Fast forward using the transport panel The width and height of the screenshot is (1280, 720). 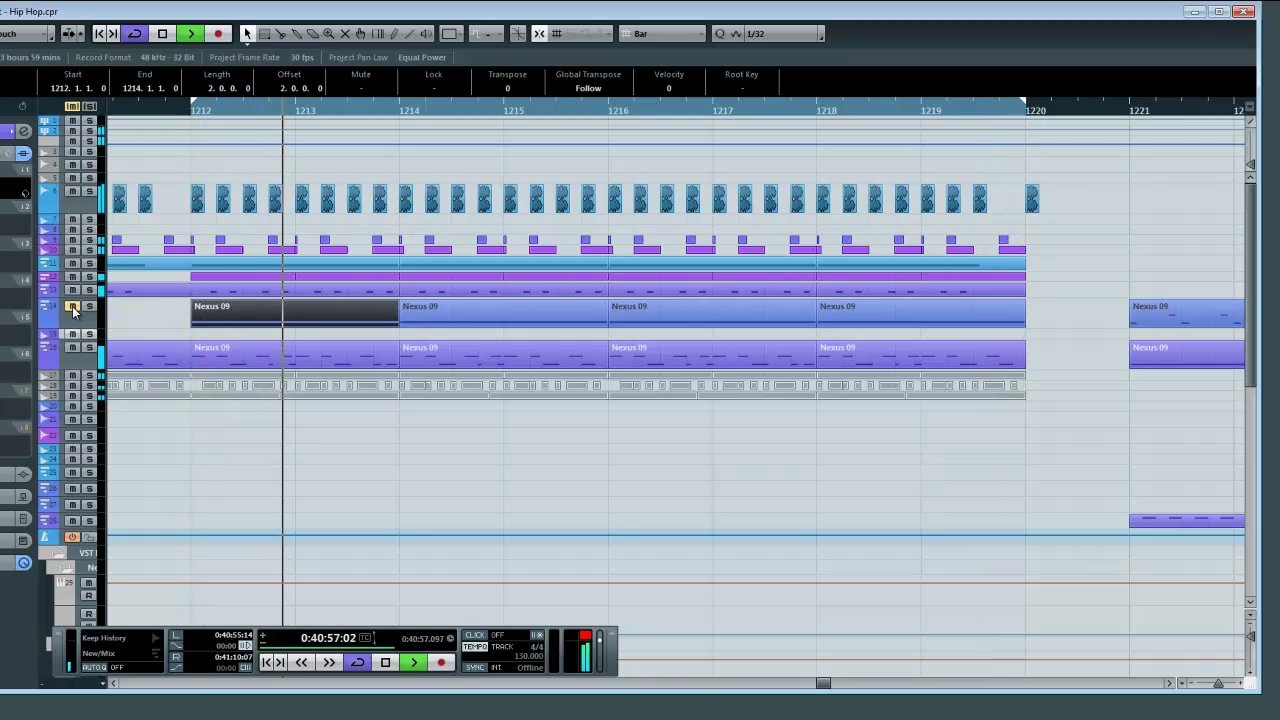coord(330,662)
